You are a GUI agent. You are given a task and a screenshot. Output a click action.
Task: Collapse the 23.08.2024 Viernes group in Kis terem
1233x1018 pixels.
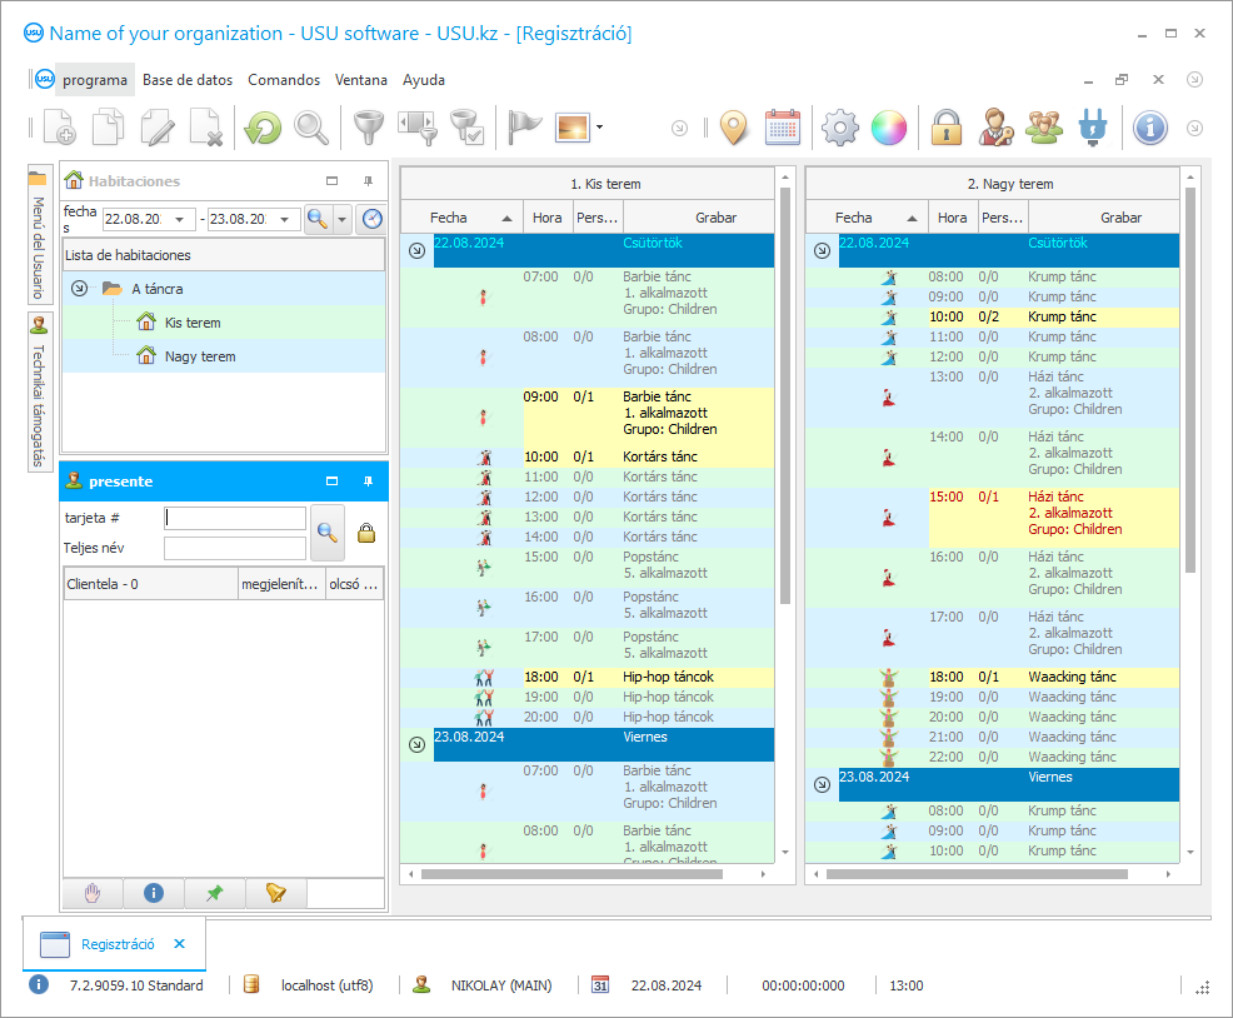click(417, 745)
